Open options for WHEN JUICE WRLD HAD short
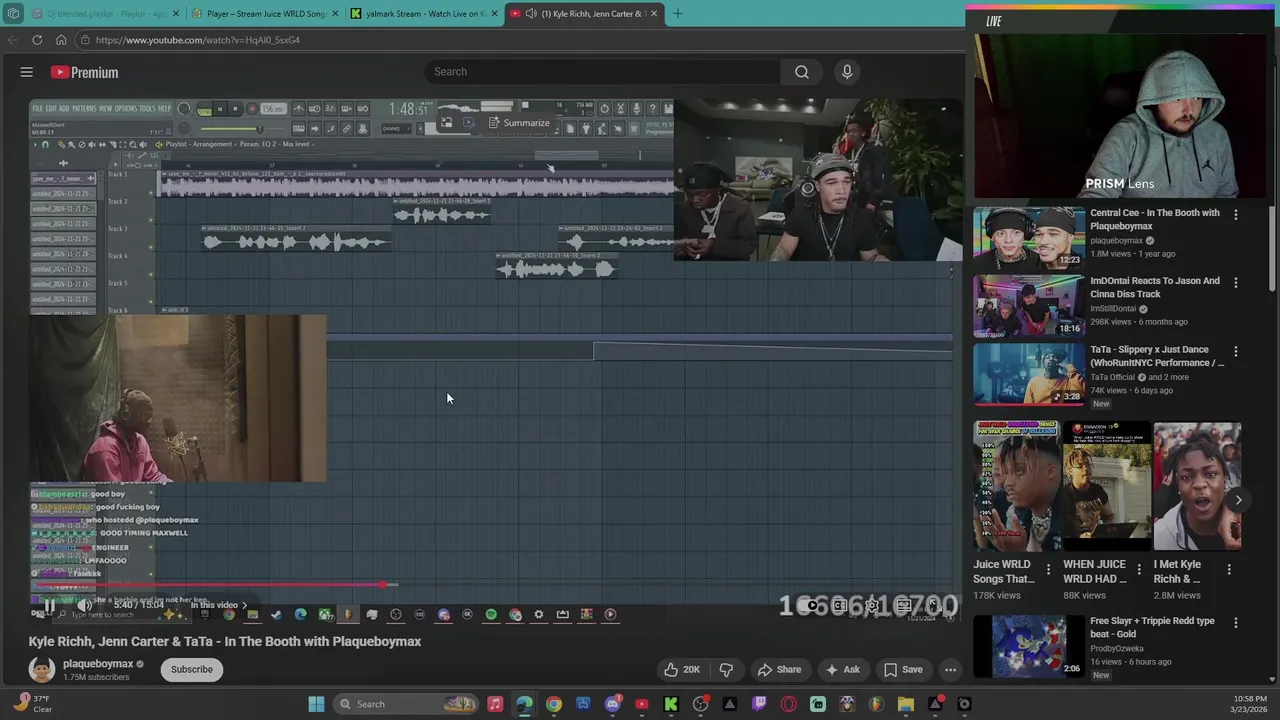 click(x=1138, y=569)
